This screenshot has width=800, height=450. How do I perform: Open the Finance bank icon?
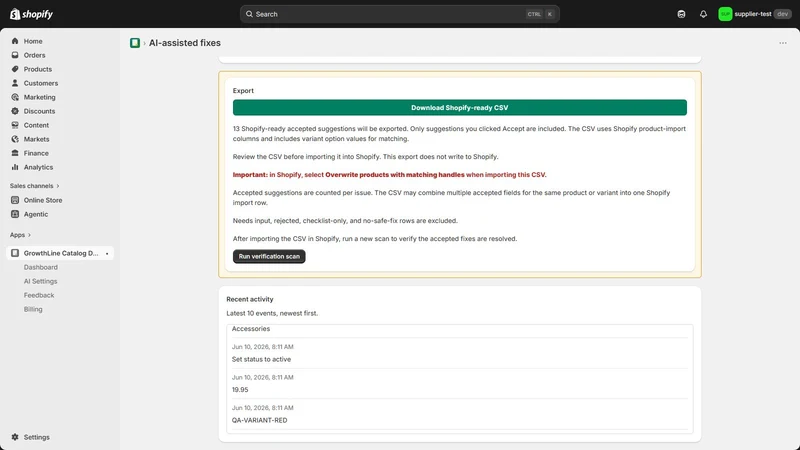tap(15, 153)
